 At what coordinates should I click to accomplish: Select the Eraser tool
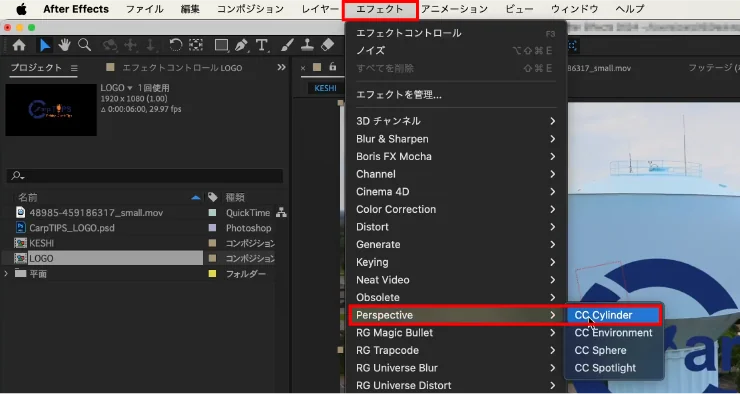(x=328, y=45)
